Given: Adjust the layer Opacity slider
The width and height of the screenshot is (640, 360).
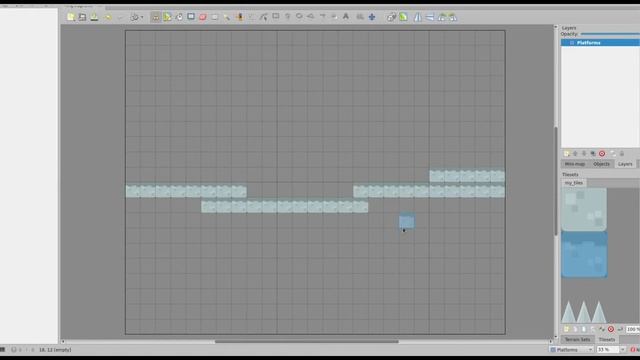Looking at the screenshot, I should (x=610, y=34).
